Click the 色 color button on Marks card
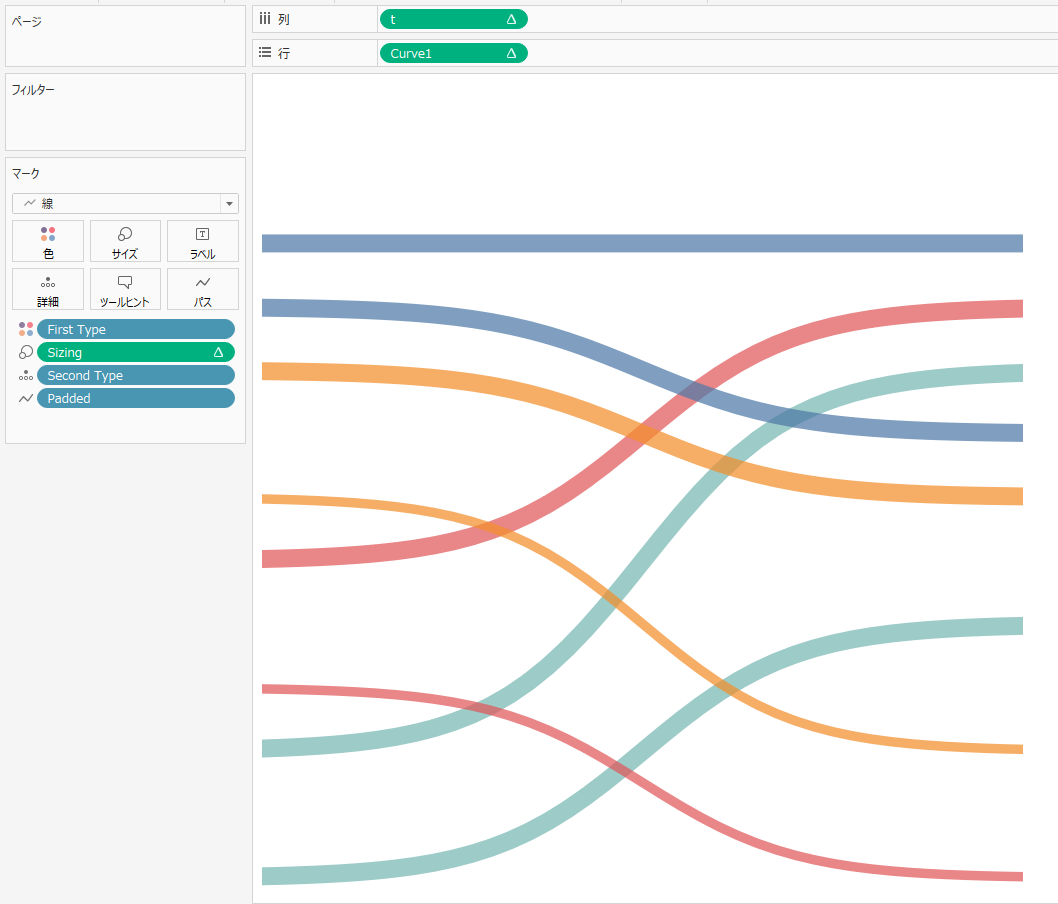The image size is (1058, 904). (x=48, y=241)
